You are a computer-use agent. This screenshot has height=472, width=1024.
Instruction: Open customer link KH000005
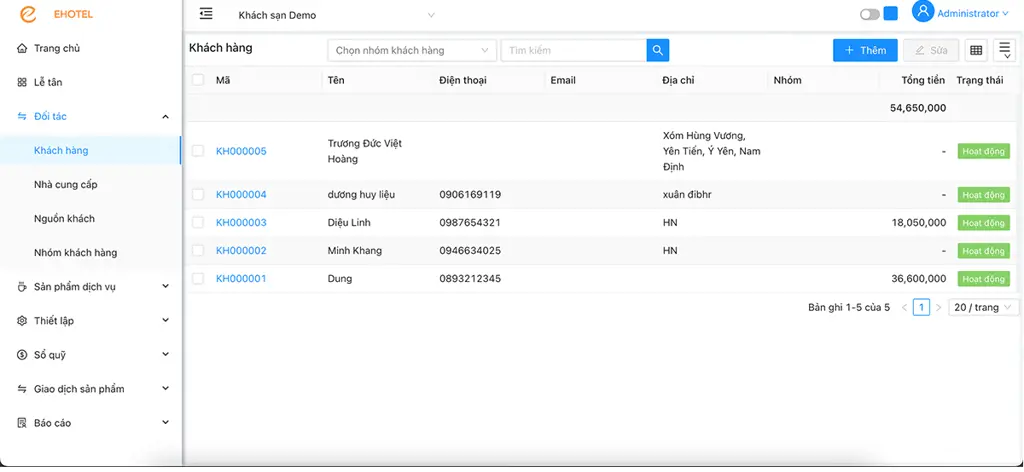tap(241, 151)
